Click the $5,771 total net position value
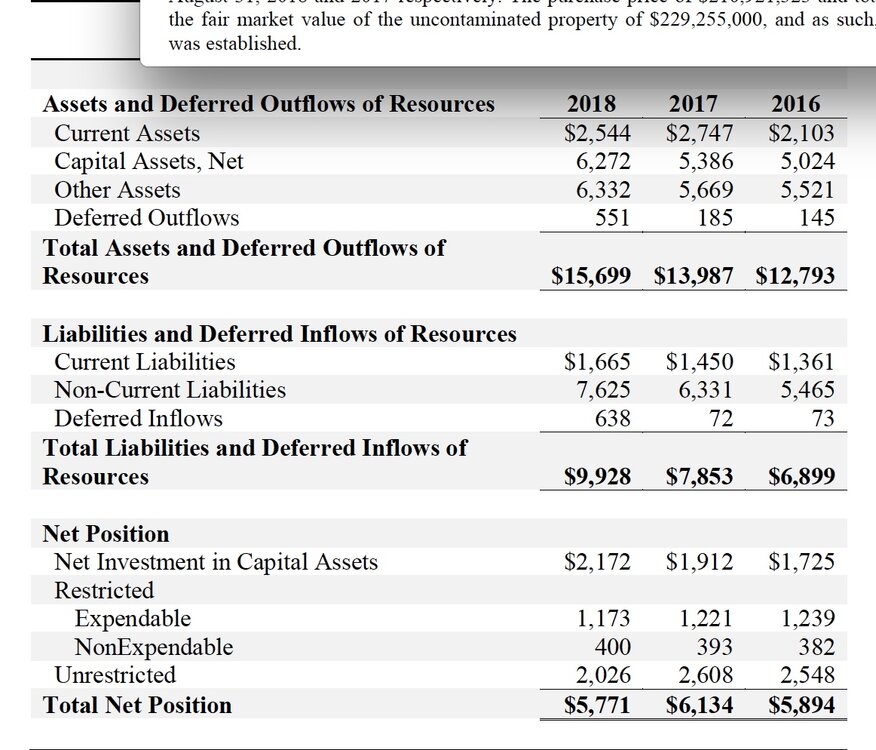This screenshot has height=750, width=876. 597,705
